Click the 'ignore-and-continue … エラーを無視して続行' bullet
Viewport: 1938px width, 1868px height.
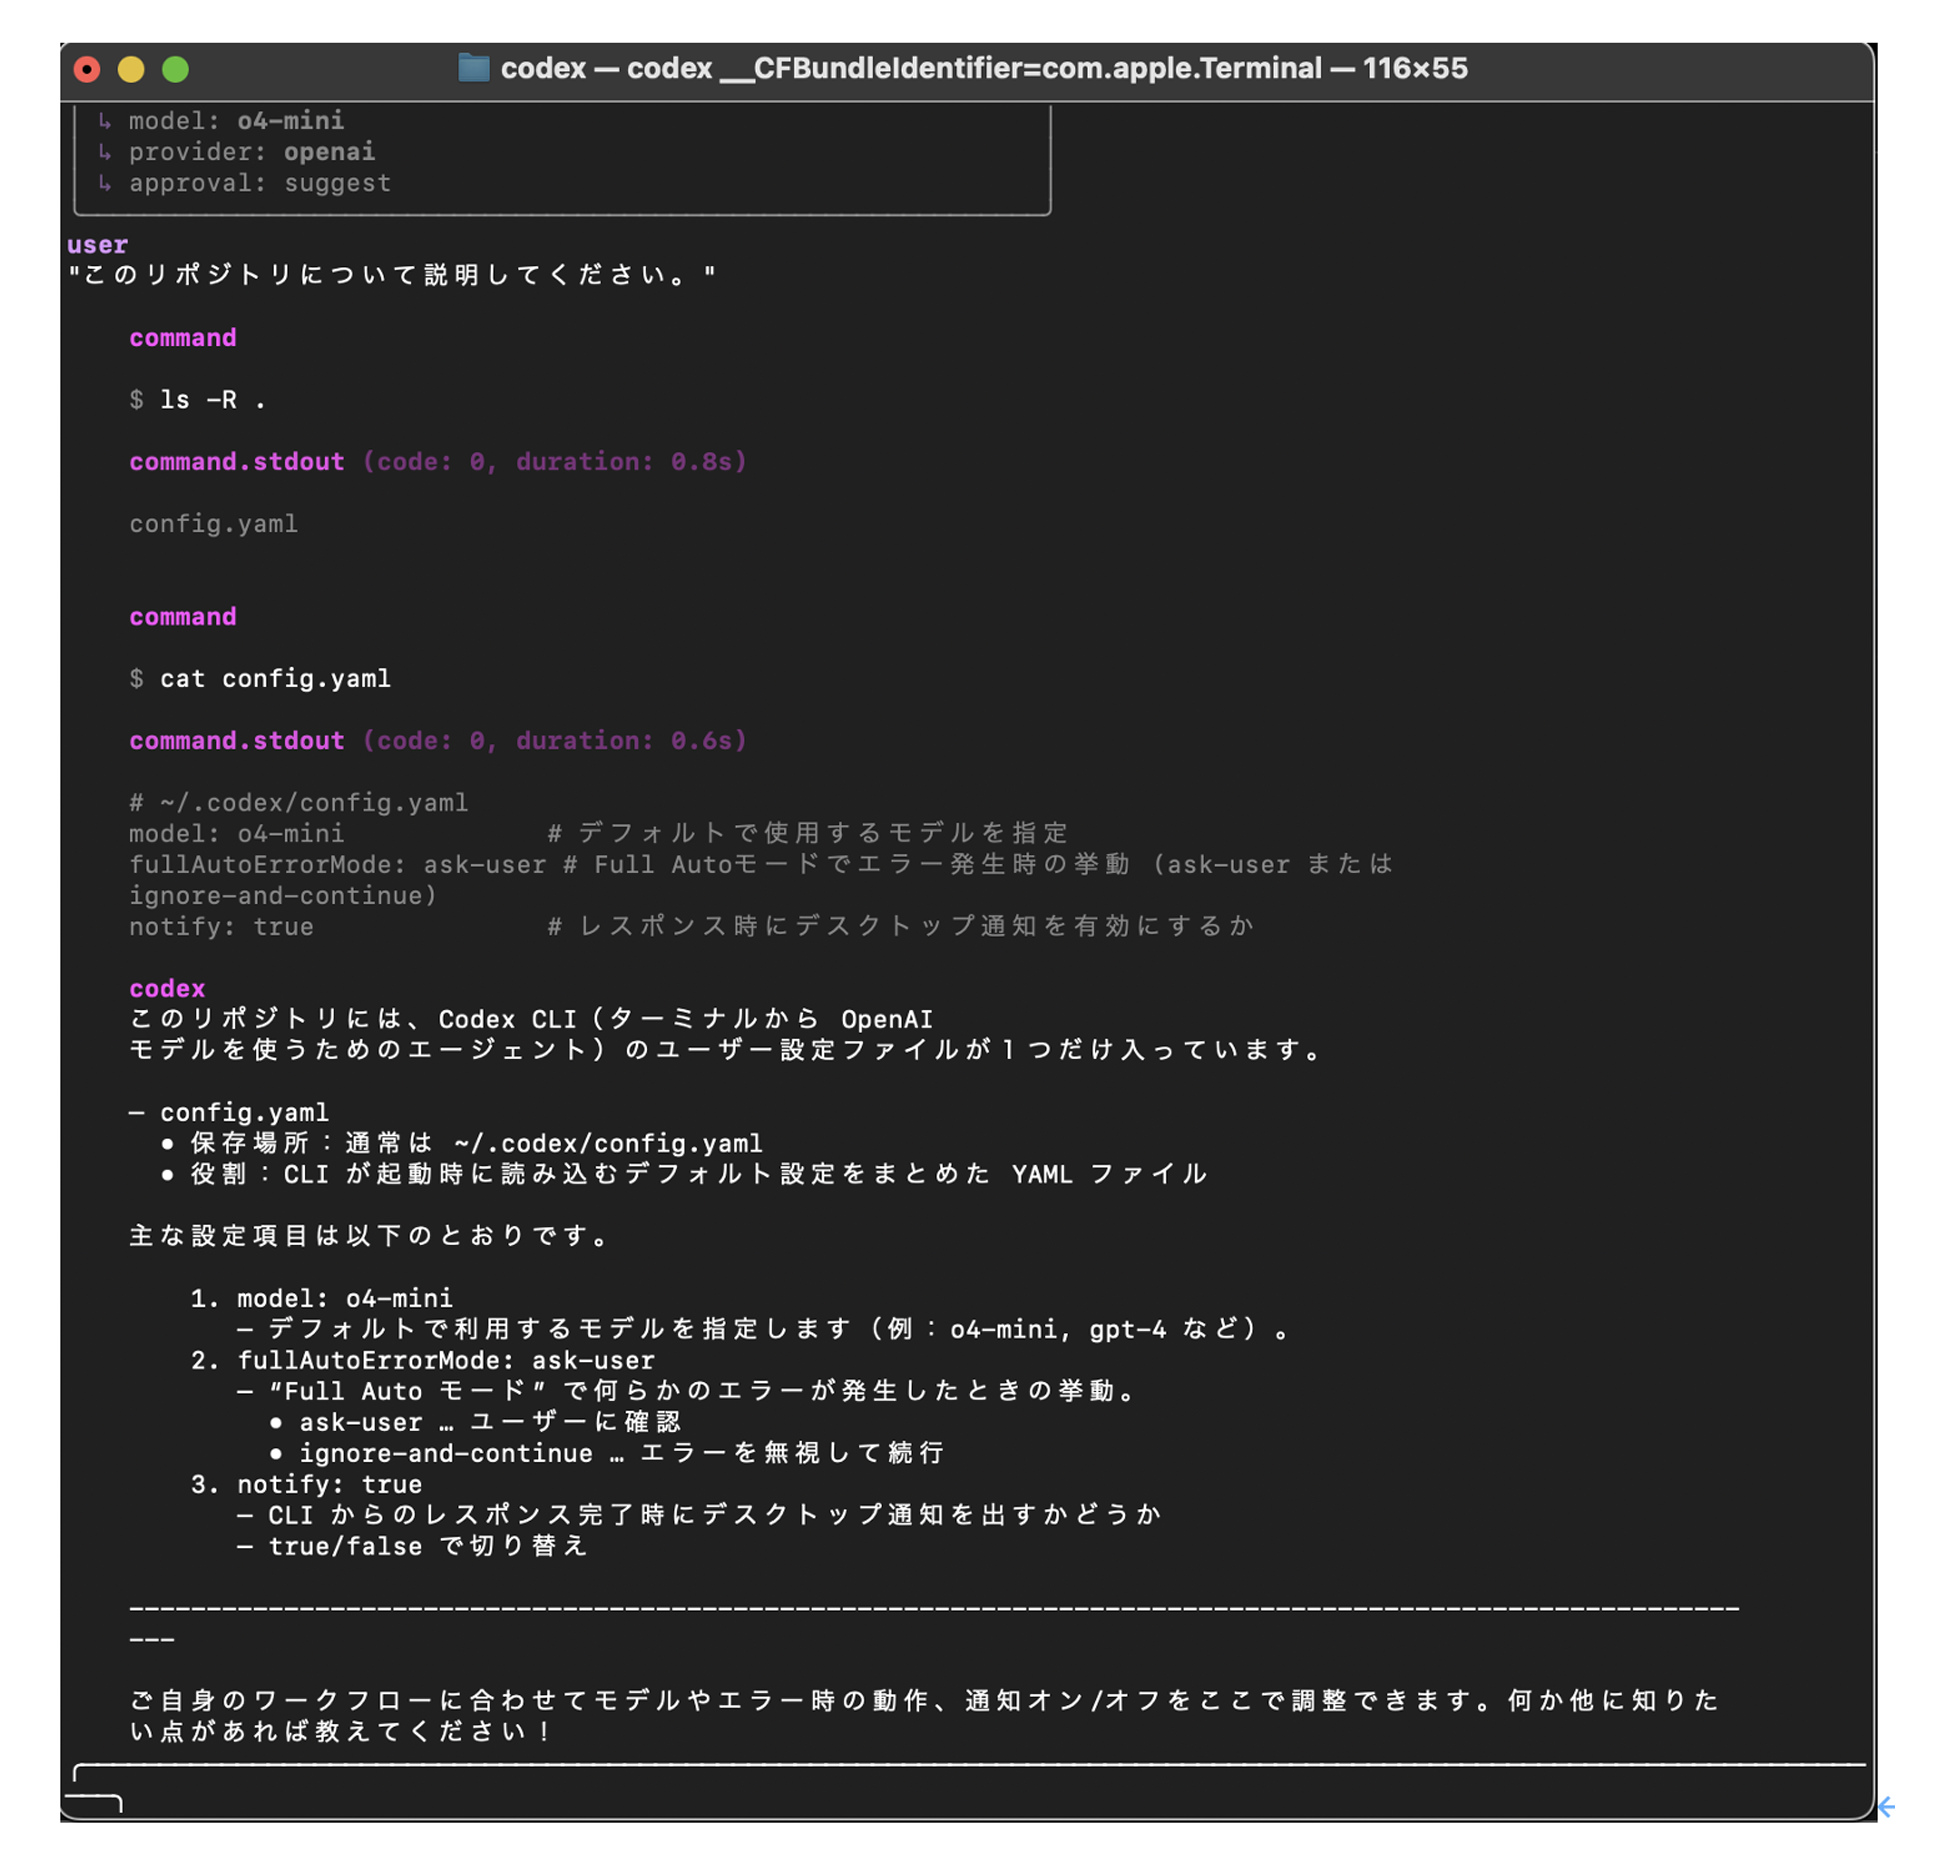tap(606, 1454)
